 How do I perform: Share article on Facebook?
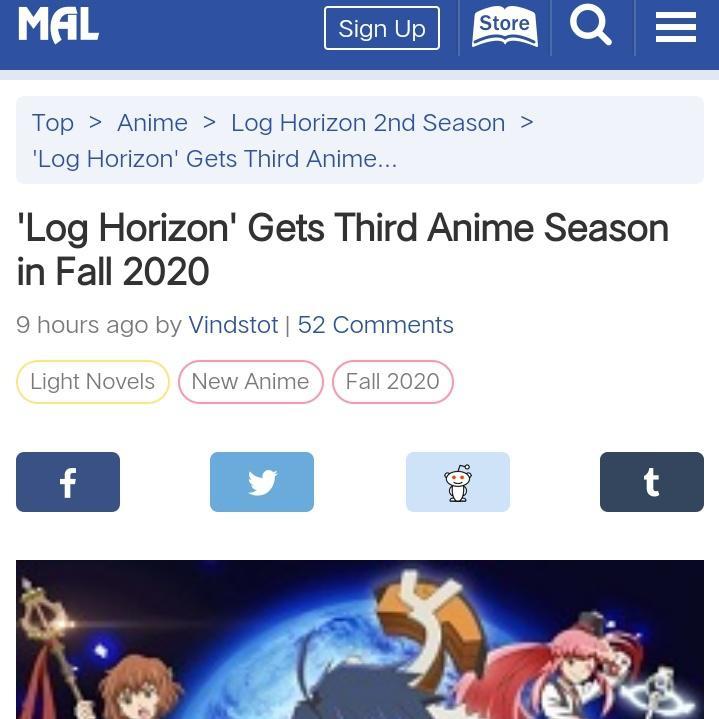(x=68, y=482)
